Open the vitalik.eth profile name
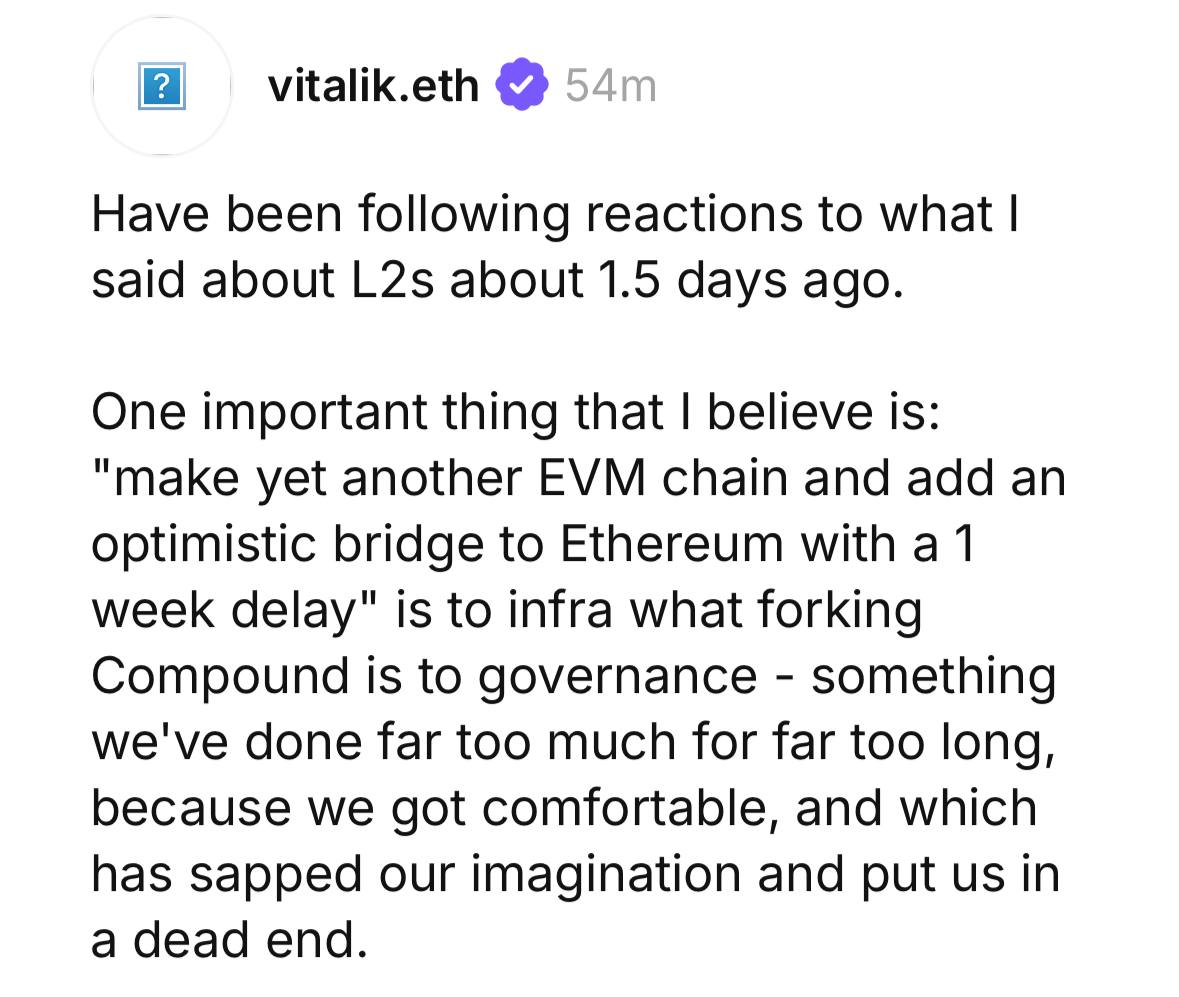The height and width of the screenshot is (997, 1179). click(x=373, y=86)
